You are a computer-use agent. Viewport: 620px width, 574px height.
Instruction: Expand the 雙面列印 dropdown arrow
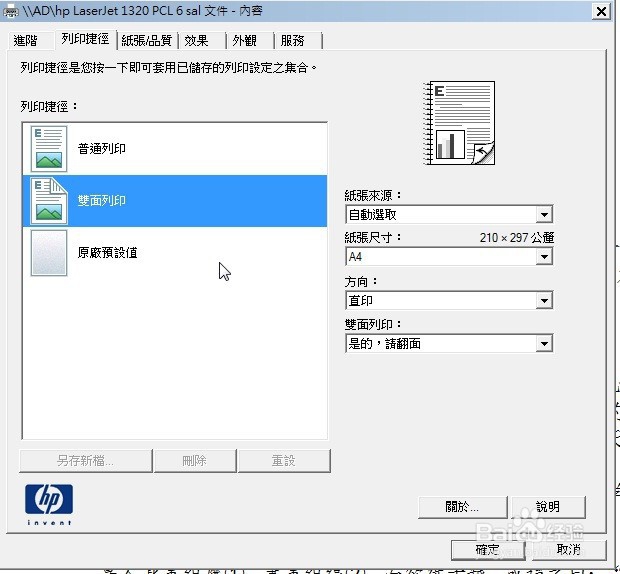[544, 344]
